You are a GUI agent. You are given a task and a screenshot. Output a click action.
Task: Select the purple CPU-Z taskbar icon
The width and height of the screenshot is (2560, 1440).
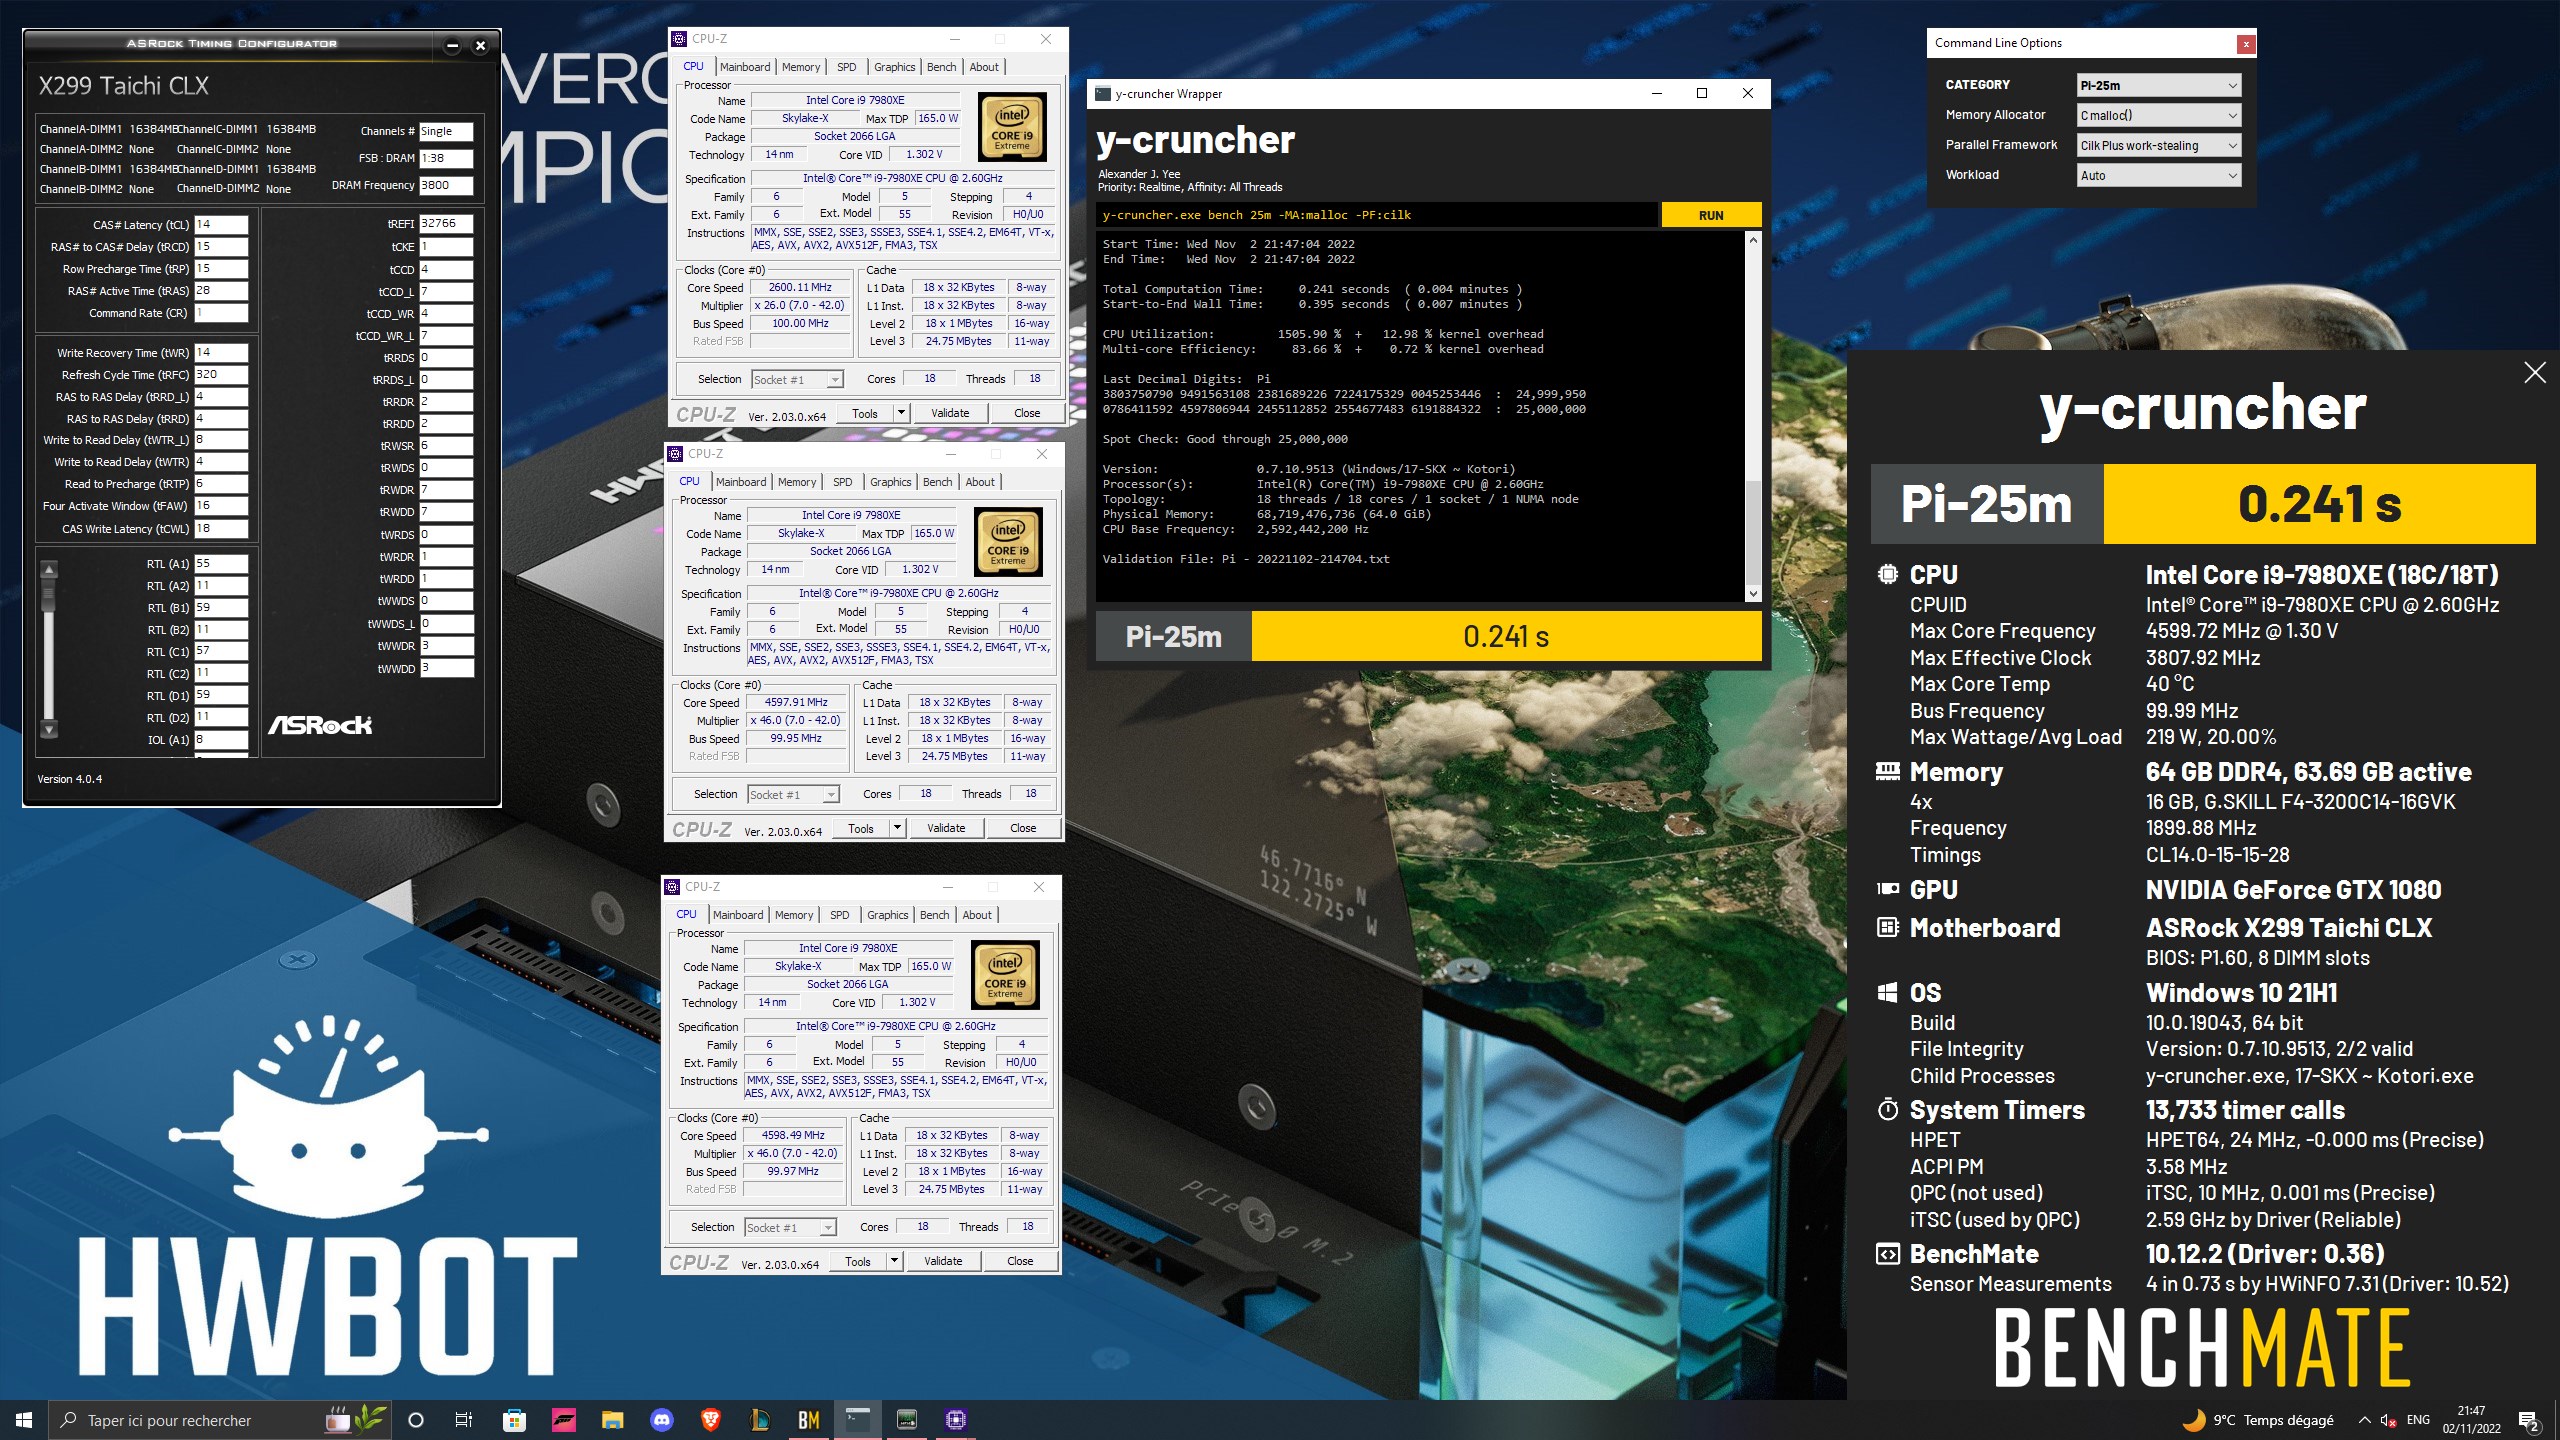[x=955, y=1420]
